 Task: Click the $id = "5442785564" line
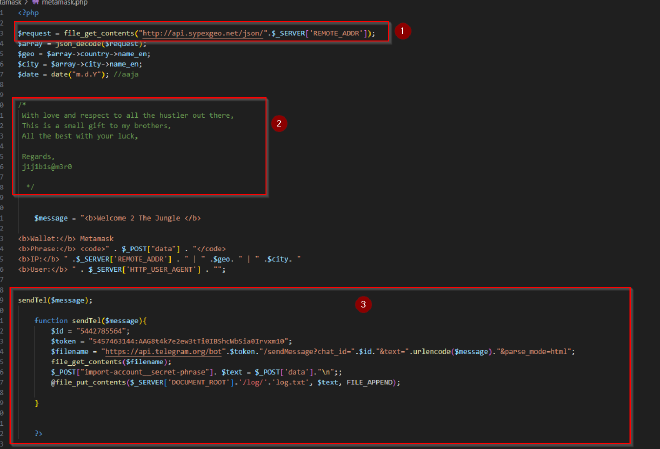point(90,331)
